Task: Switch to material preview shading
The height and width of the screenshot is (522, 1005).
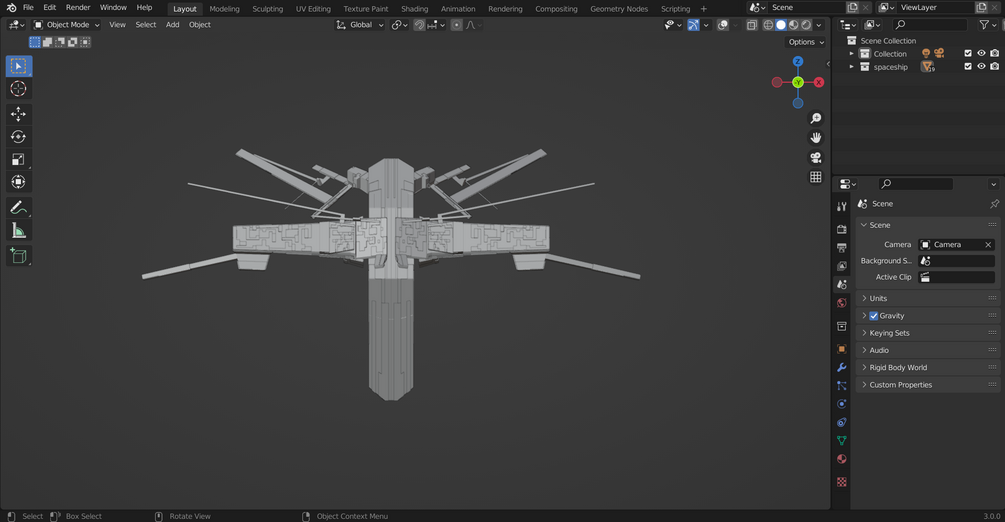Action: point(793,25)
